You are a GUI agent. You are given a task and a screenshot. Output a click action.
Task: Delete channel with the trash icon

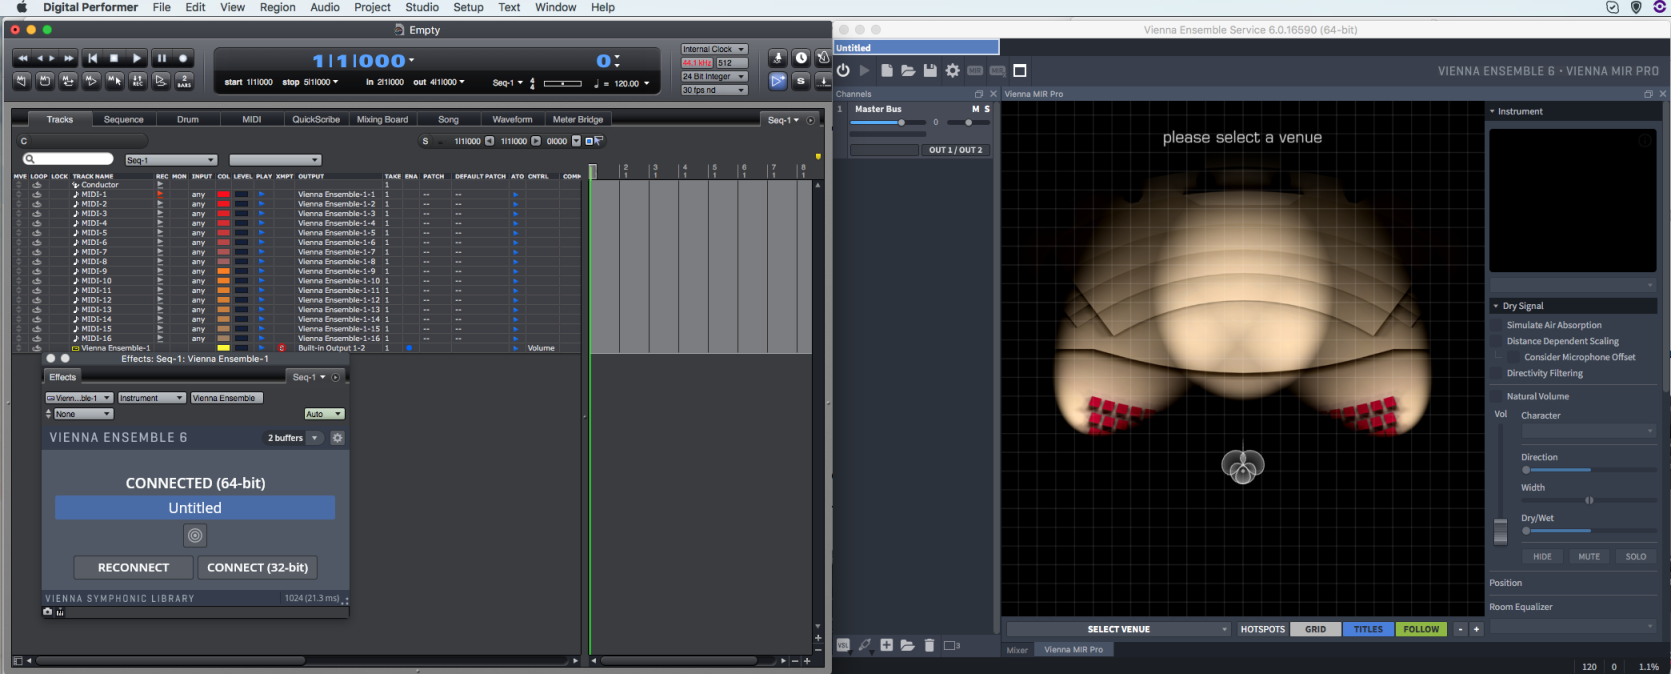pos(929,645)
